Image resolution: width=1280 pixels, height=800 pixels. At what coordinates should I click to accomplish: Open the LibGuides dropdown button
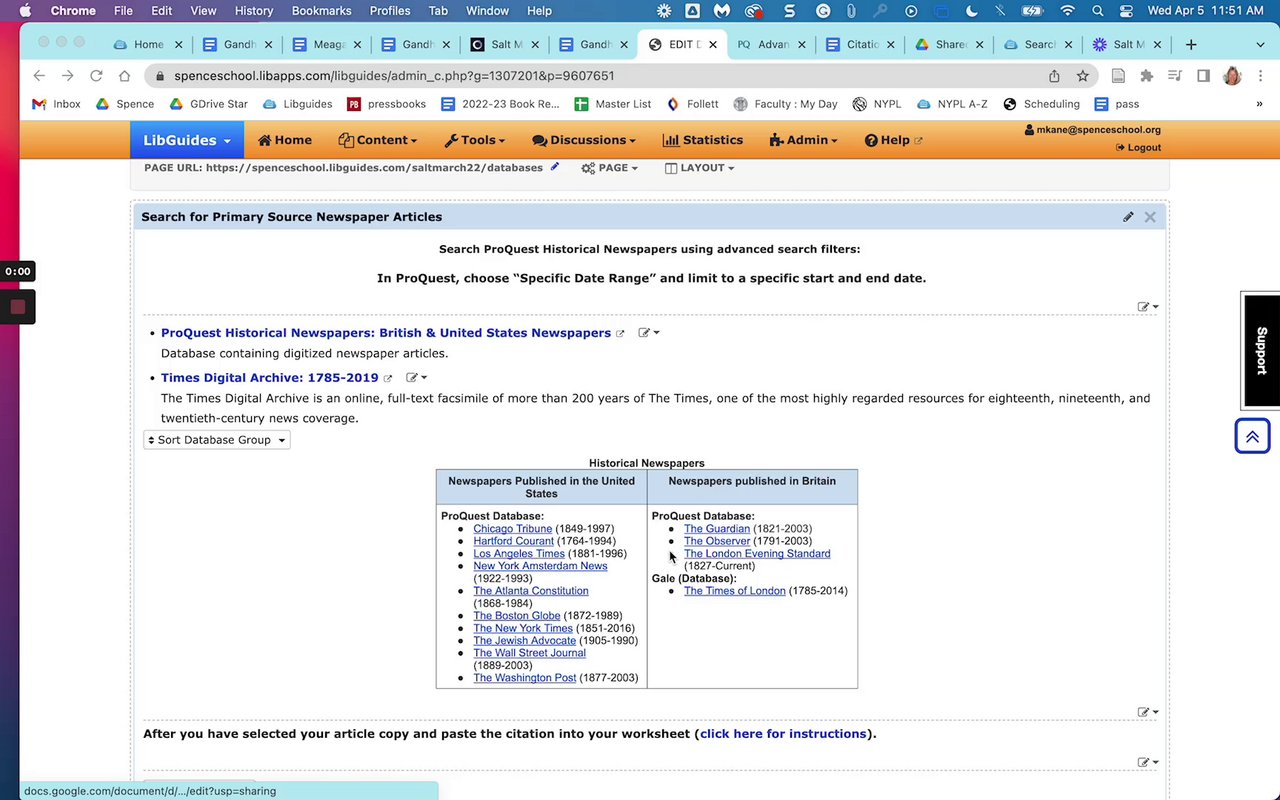(x=186, y=140)
